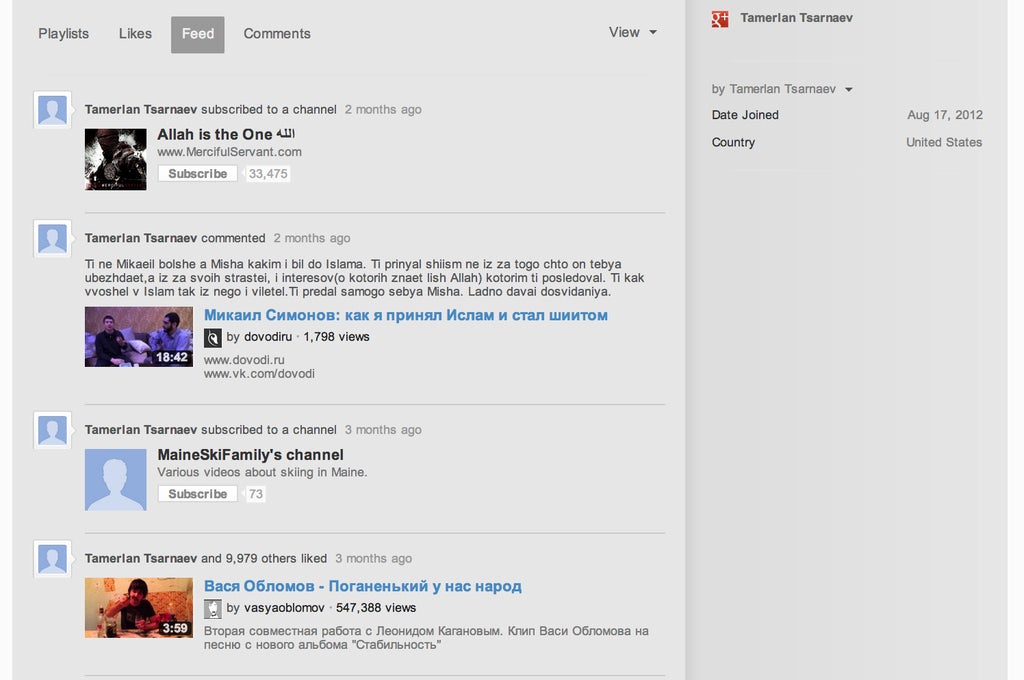Subscribe to Allah is the One channel
Screen dimensions: 1024x680
click(197, 174)
